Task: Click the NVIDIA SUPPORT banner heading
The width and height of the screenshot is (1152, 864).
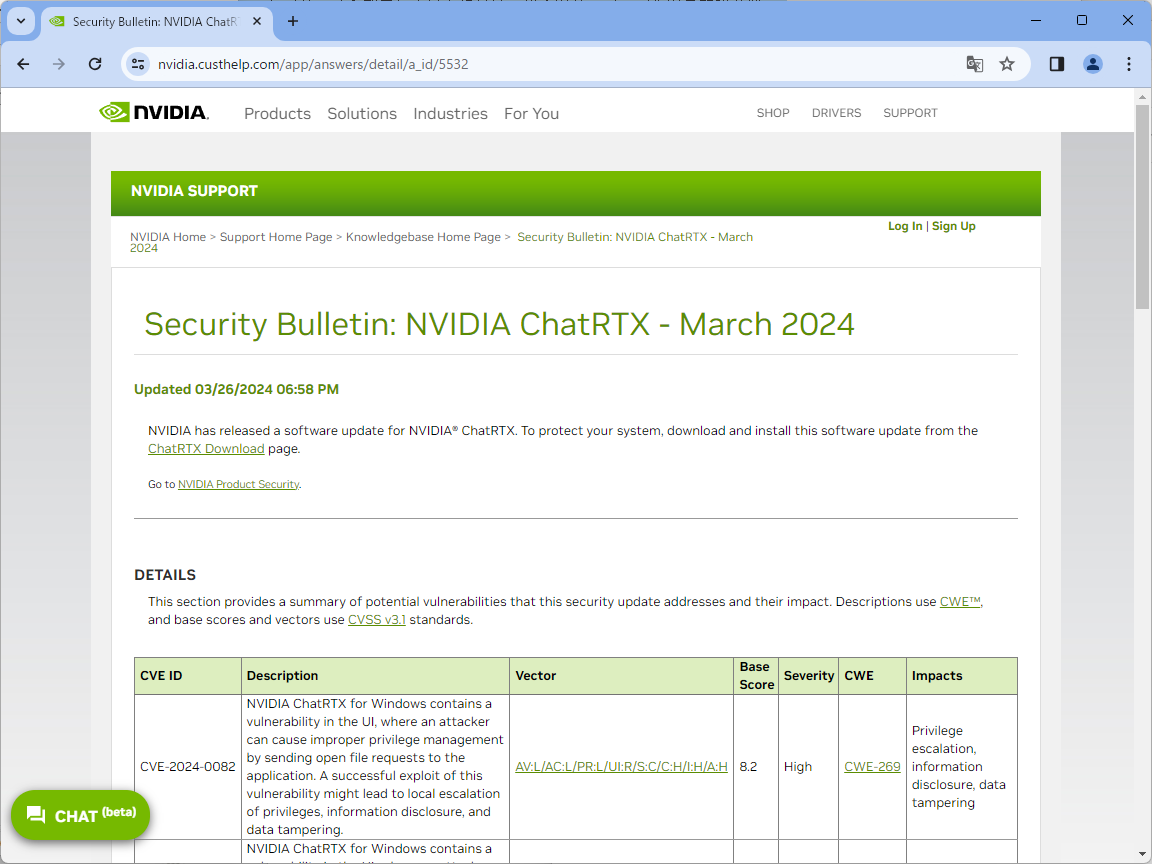Action: point(194,191)
